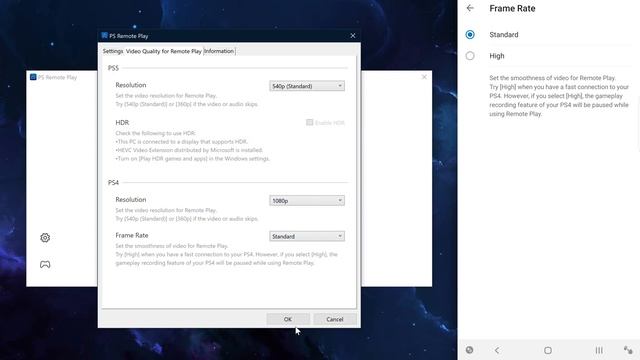Tap the icon at right end of phone navigation bar
Screen dimensions: 640x360
point(628,350)
